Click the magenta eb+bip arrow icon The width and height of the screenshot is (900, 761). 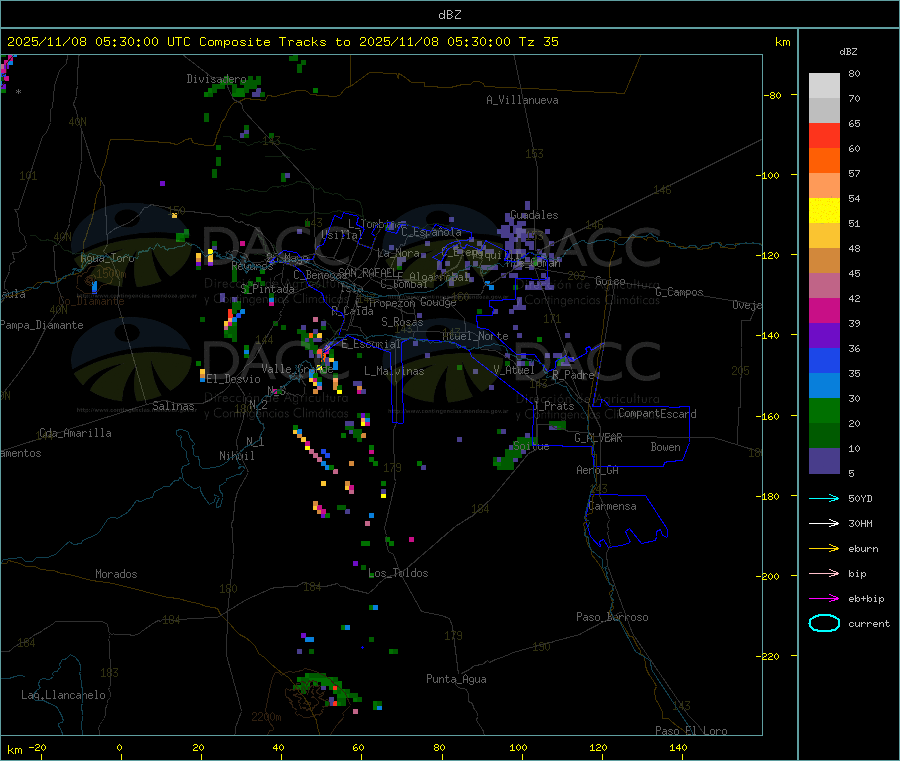click(823, 598)
